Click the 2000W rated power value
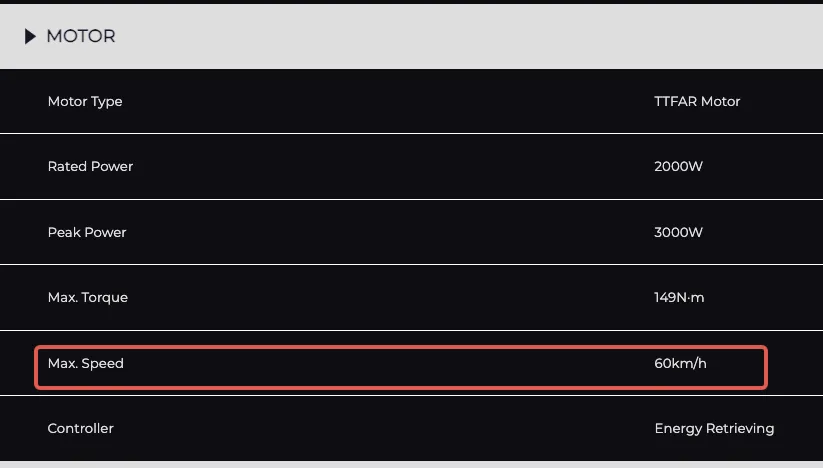 click(x=678, y=166)
